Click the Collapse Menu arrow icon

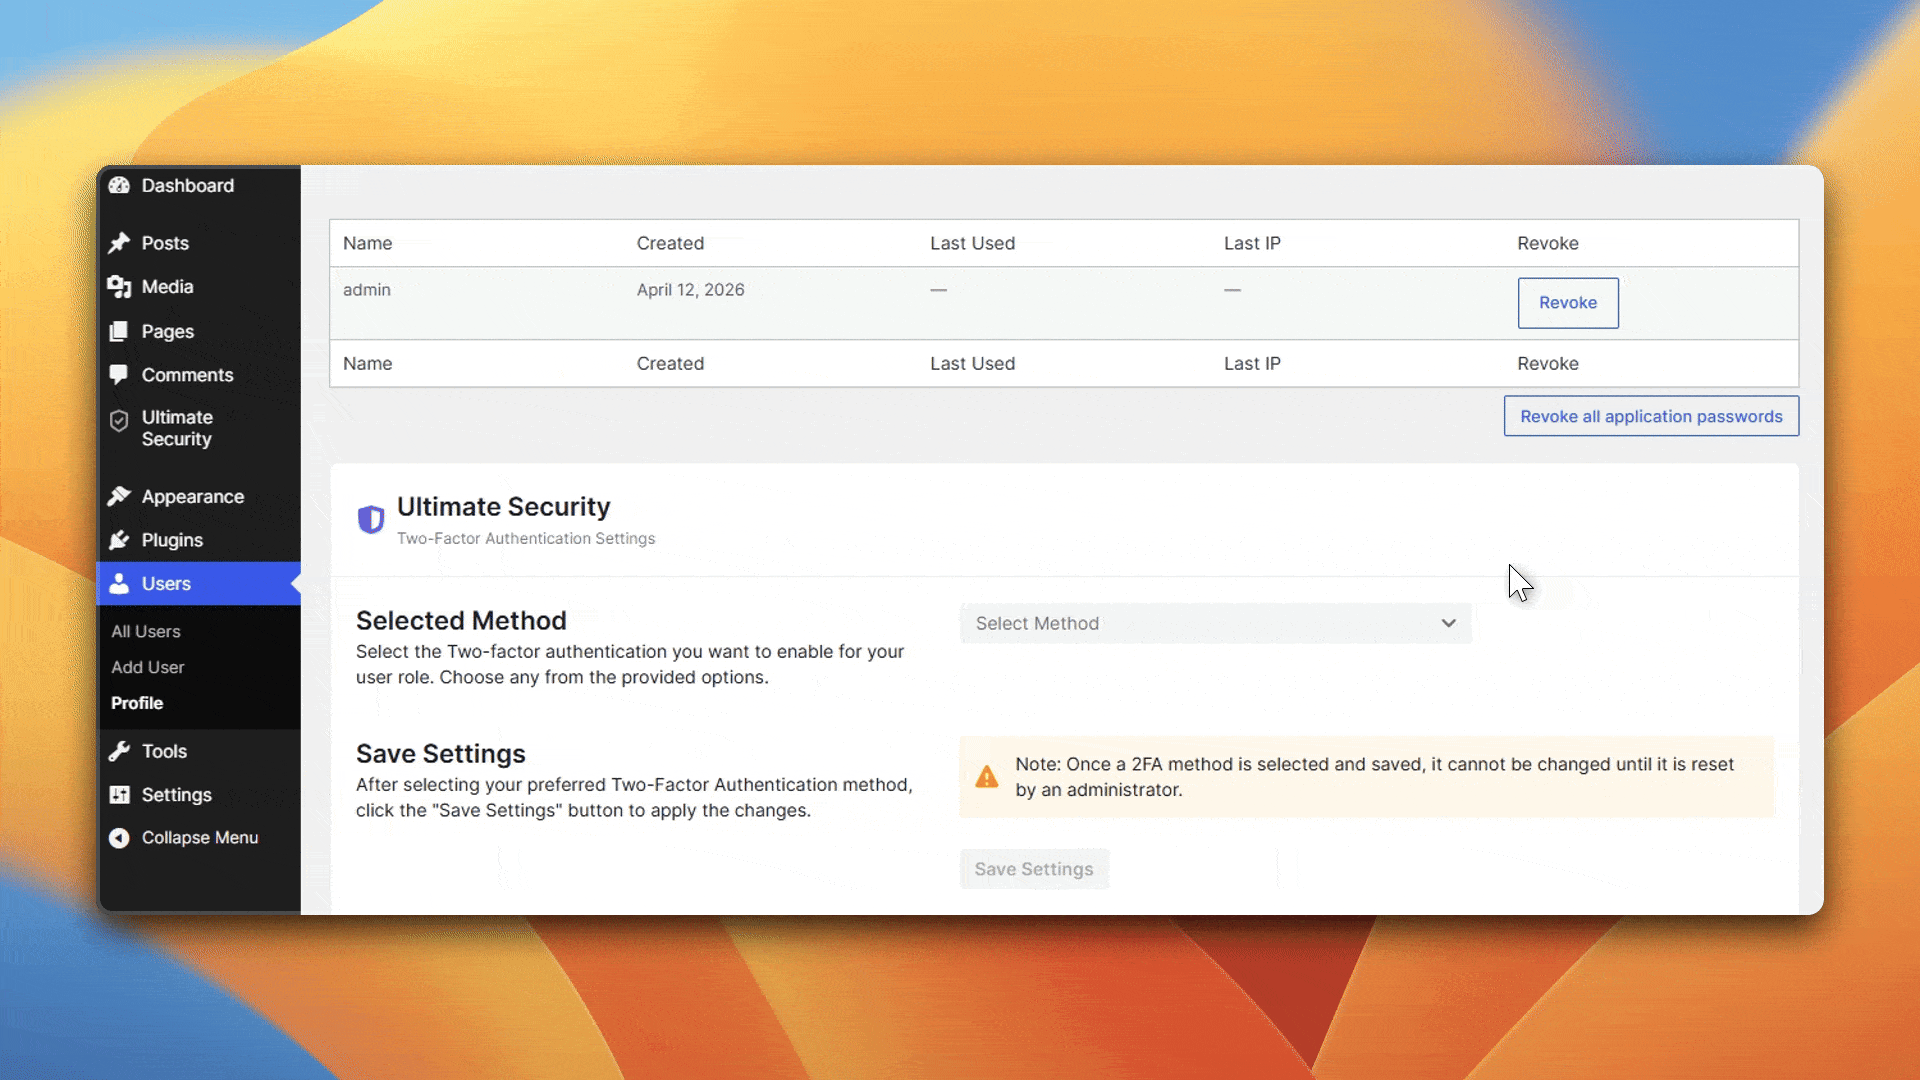pos(119,838)
